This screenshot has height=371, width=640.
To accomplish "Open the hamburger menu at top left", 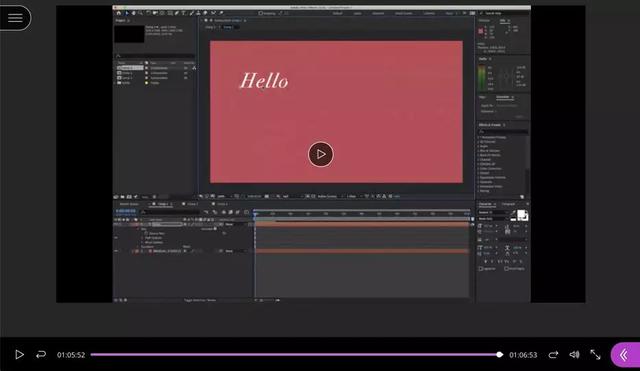I will click(x=15, y=18).
